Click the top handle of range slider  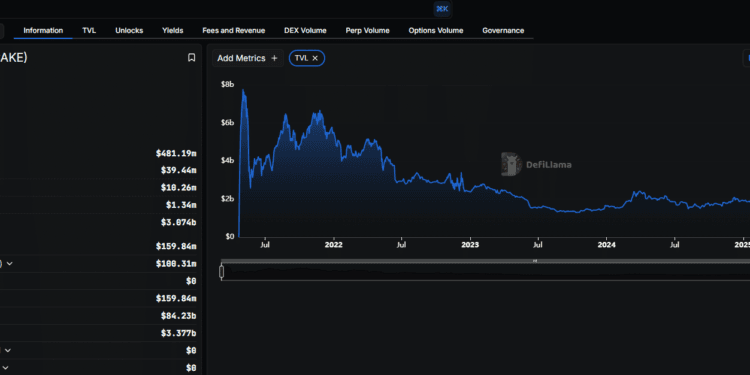[x=535, y=261]
